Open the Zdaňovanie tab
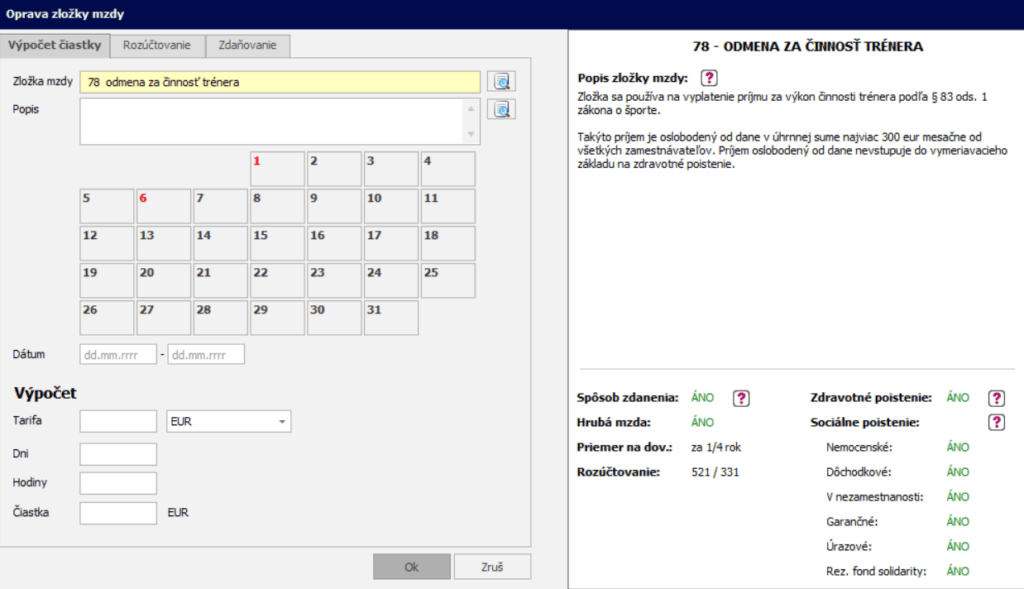Viewport: 1024px width, 589px height. (x=248, y=46)
